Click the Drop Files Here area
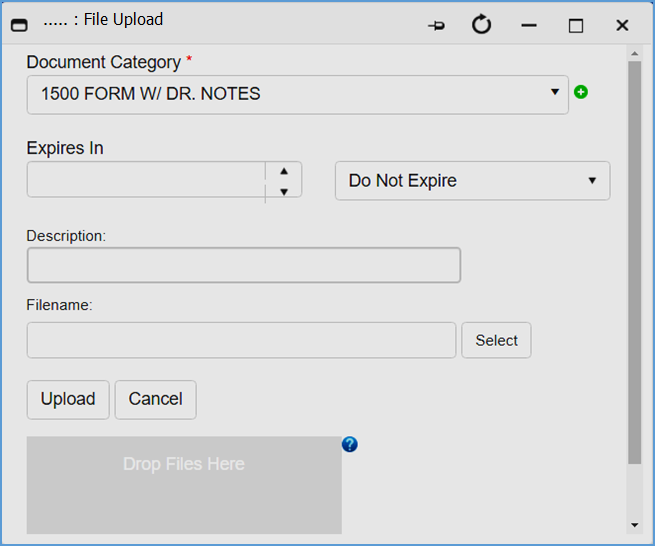This screenshot has height=546, width=655. [184, 484]
